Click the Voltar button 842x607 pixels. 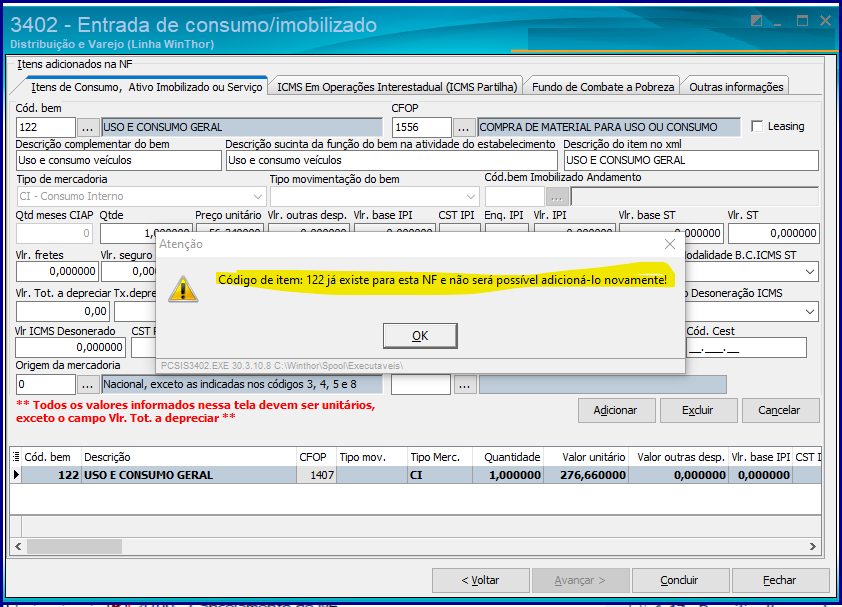coord(480,580)
